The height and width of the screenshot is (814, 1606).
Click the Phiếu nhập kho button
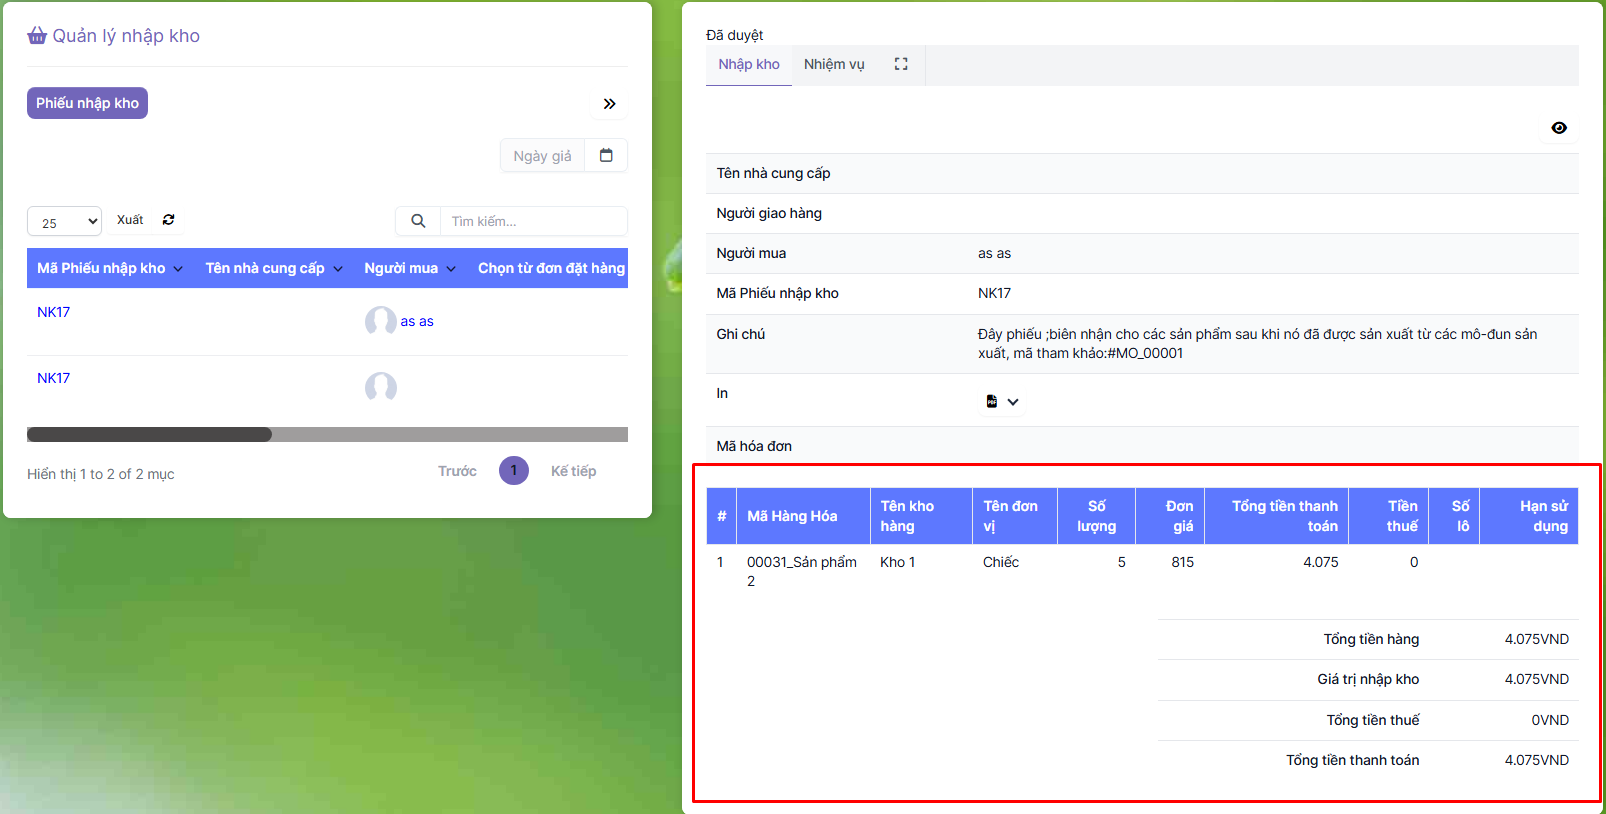pos(87,103)
